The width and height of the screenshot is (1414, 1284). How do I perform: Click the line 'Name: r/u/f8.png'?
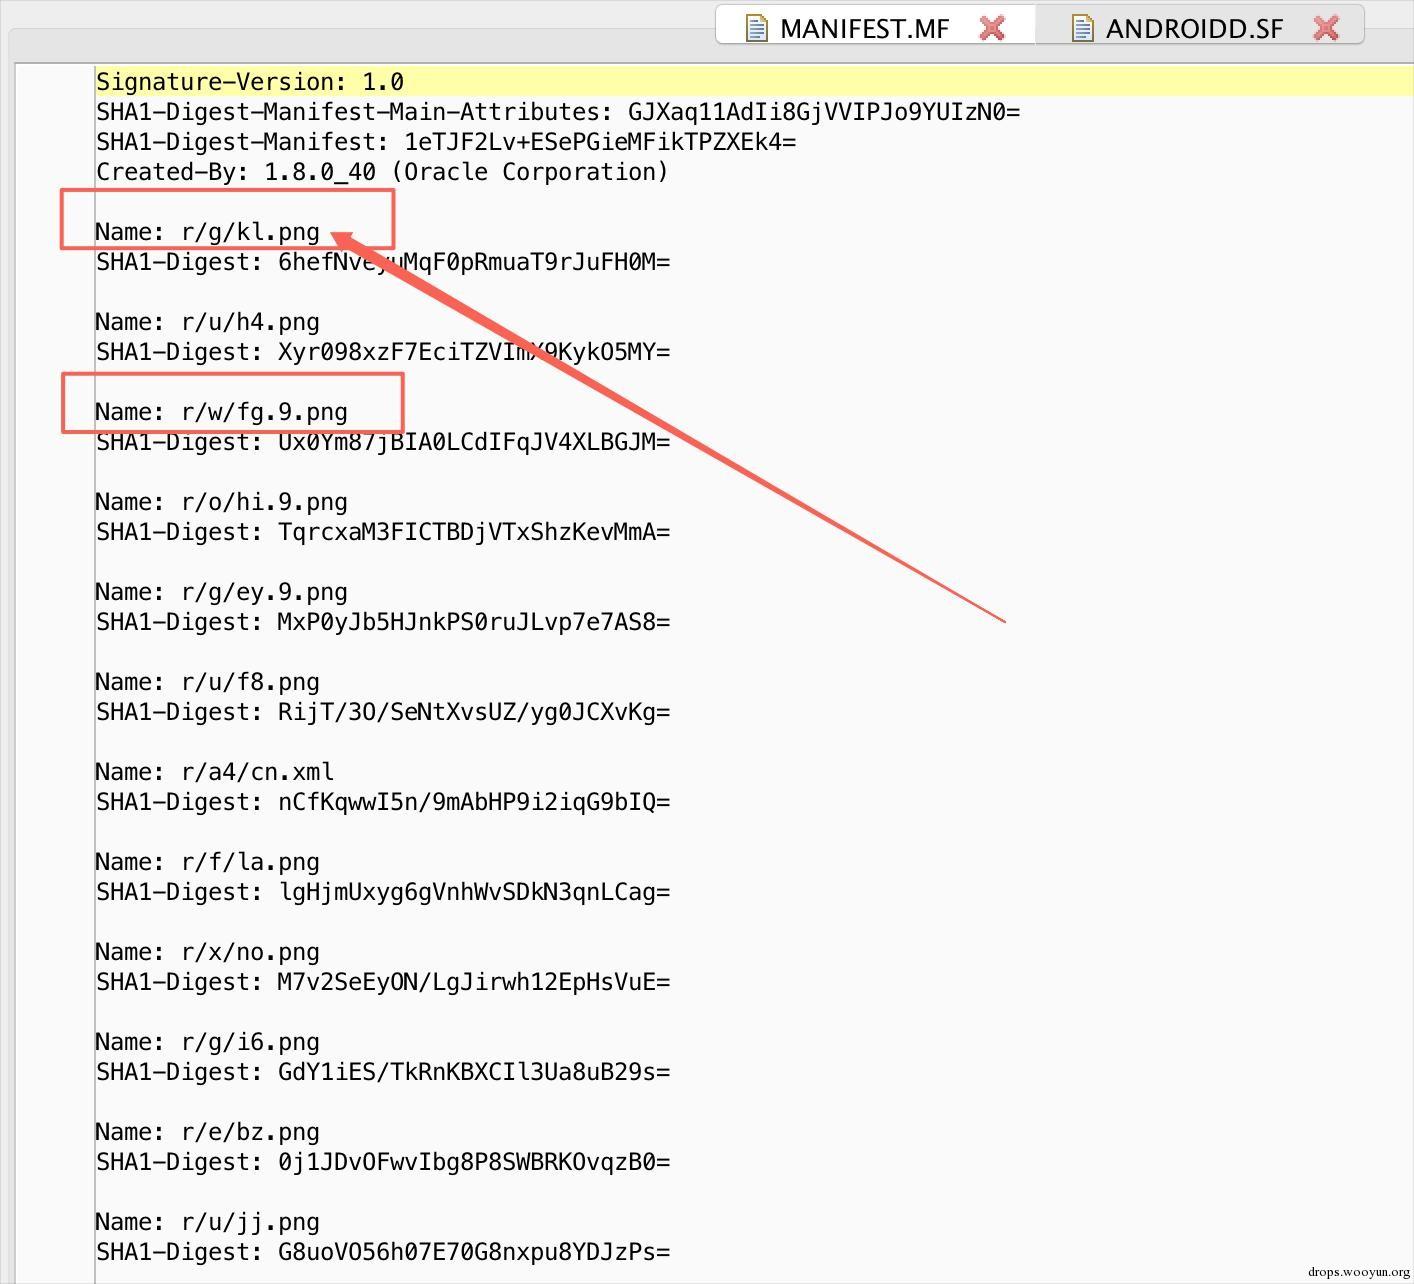tap(208, 682)
